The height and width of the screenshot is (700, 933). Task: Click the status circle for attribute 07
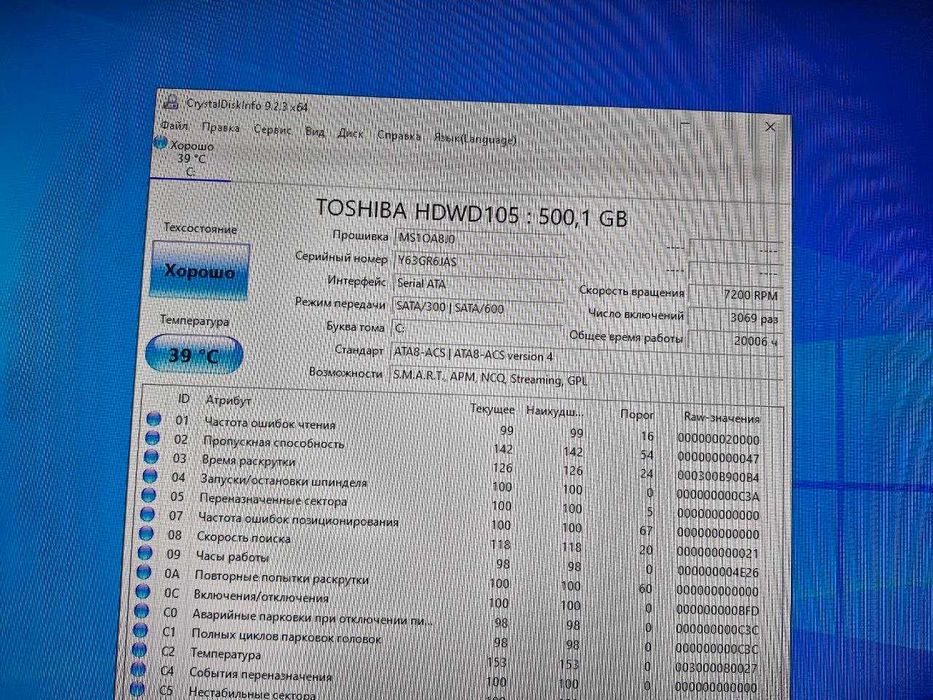coord(148,514)
